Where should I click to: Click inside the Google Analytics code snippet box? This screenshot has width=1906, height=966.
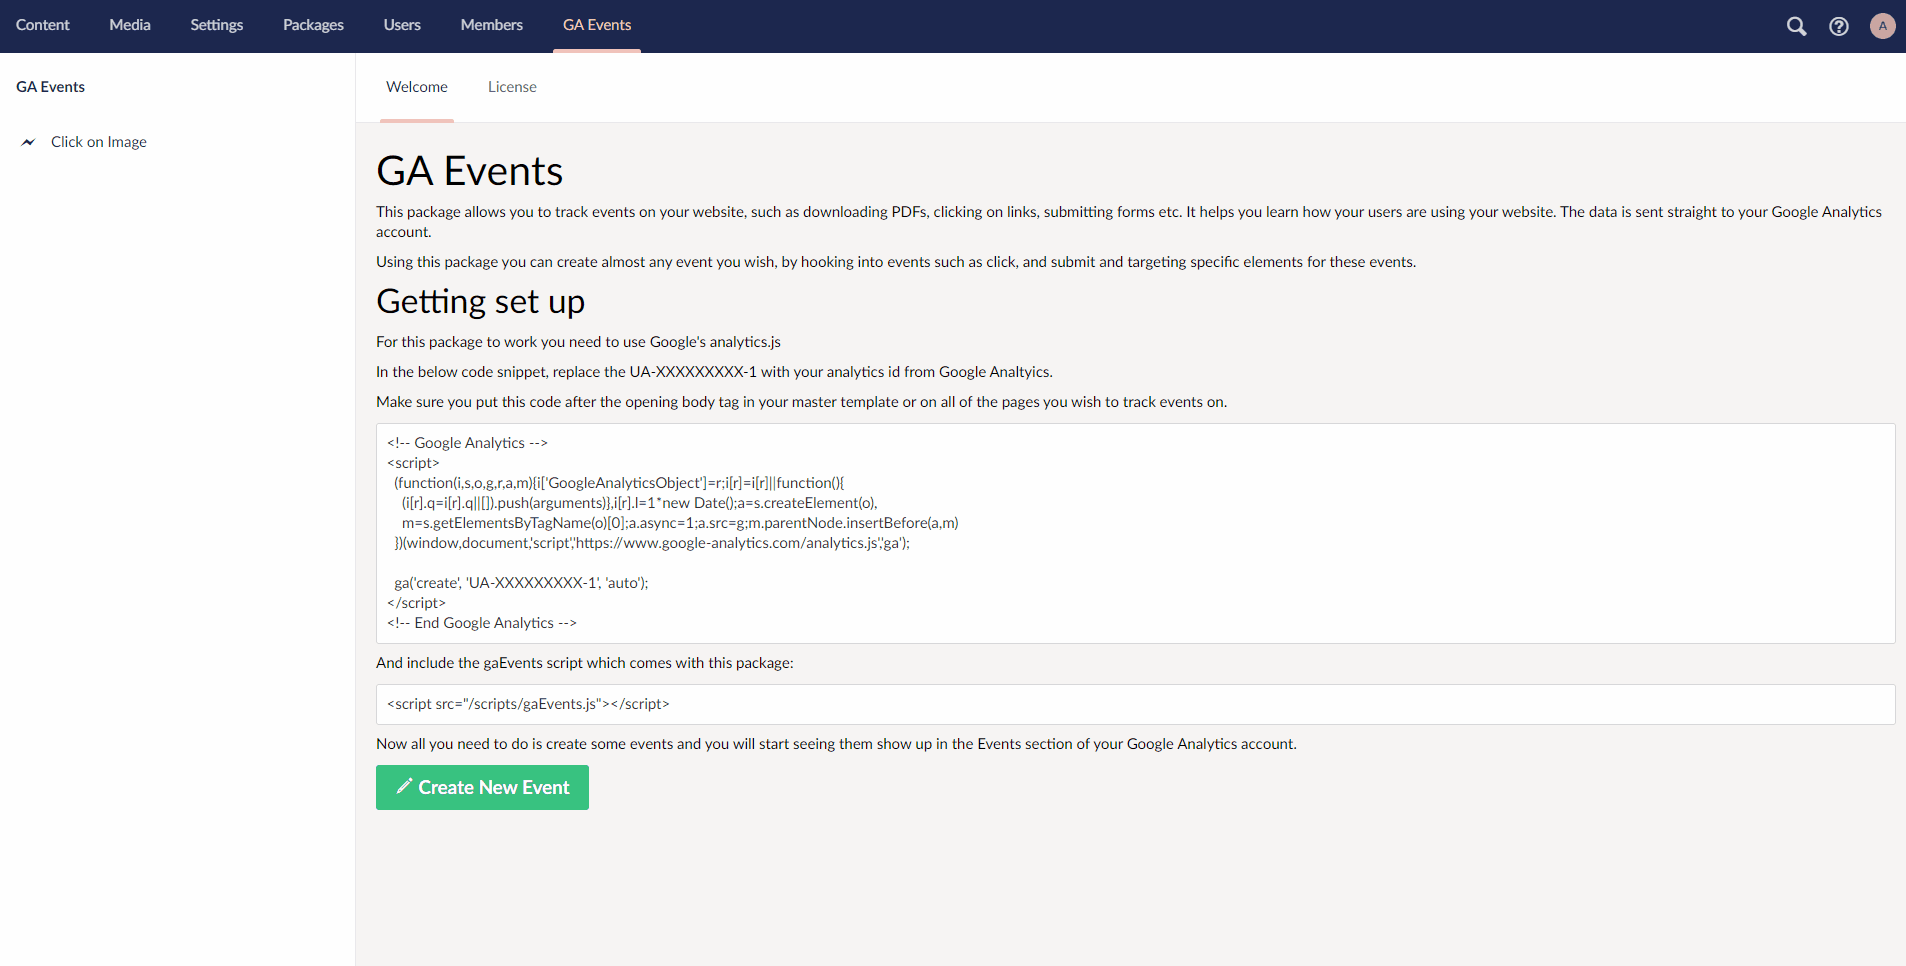pyautogui.click(x=1135, y=533)
